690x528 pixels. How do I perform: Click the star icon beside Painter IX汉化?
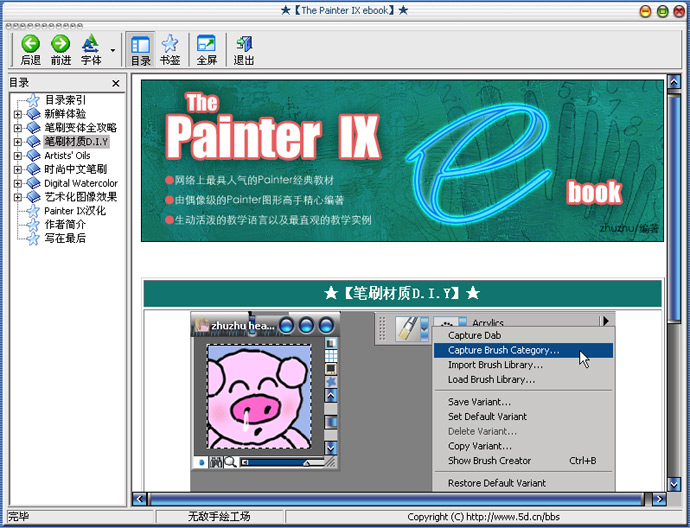click(x=33, y=211)
